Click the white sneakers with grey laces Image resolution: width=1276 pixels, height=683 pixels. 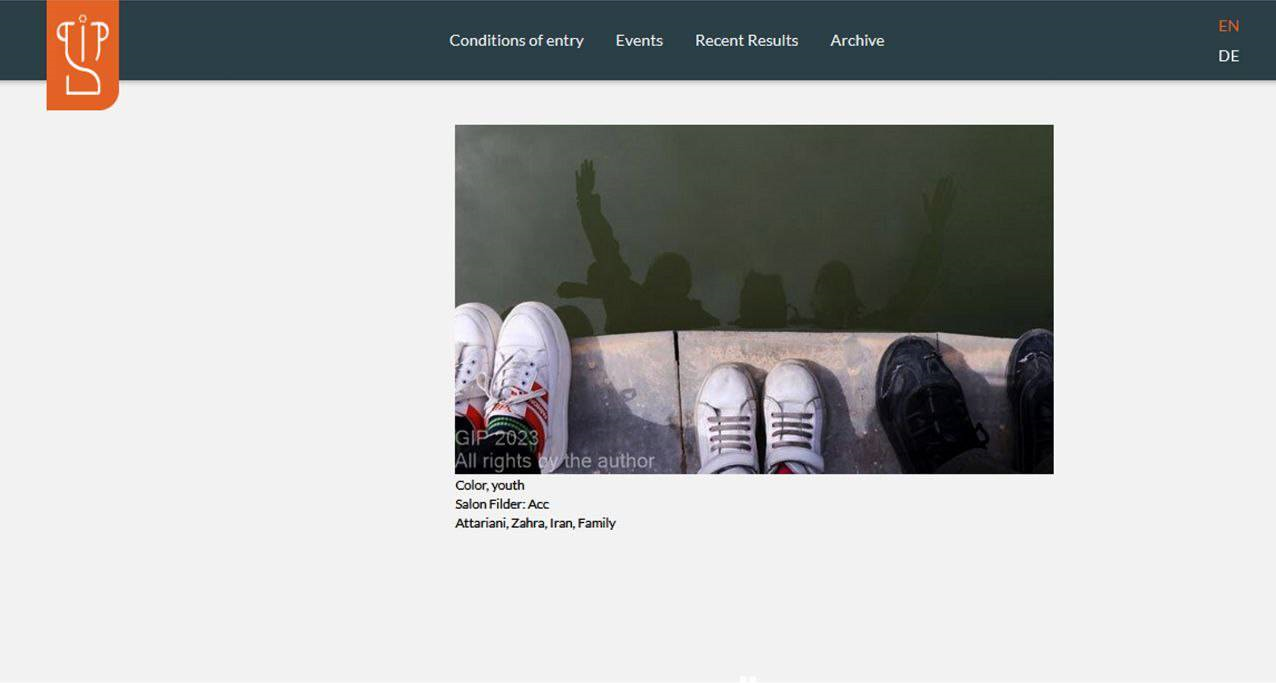click(758, 415)
